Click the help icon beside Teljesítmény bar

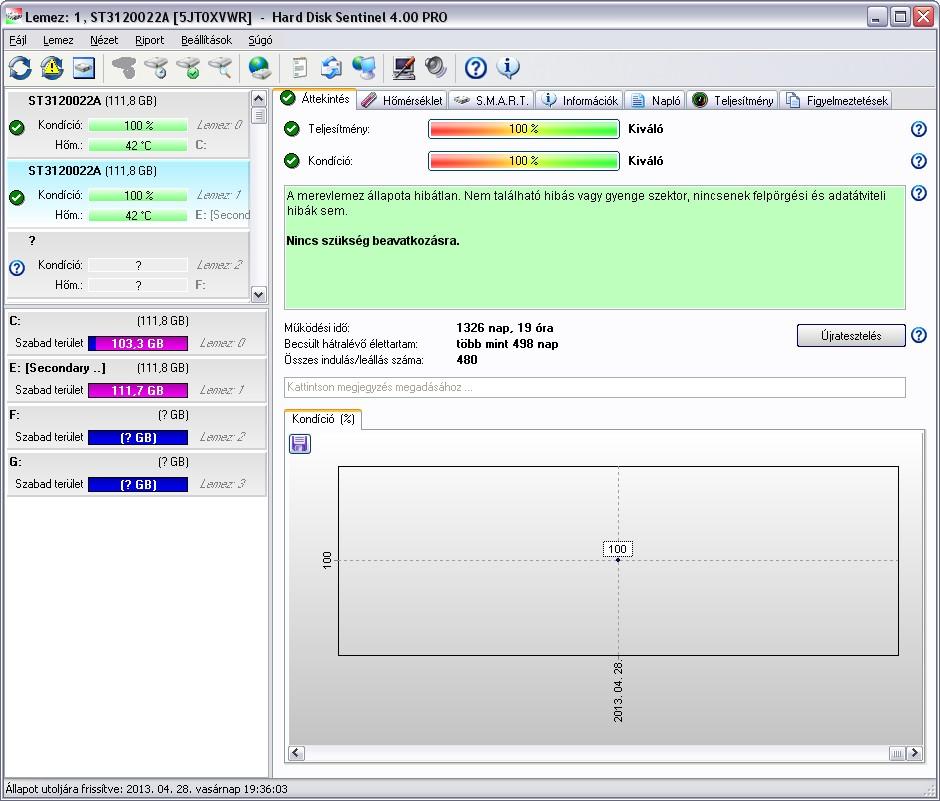pyautogui.click(x=918, y=129)
